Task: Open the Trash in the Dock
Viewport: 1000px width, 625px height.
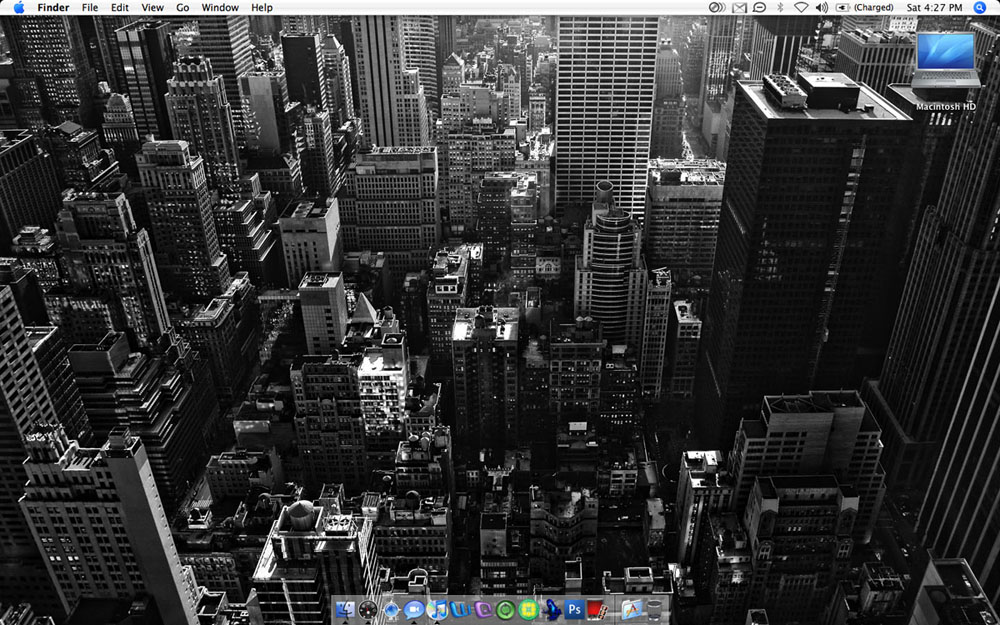Action: point(654,610)
